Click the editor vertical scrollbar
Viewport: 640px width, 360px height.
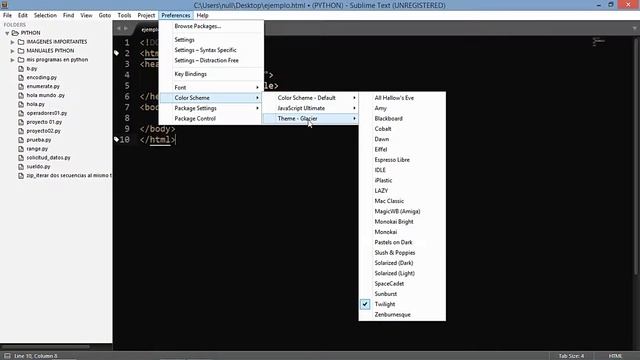tap(636, 155)
